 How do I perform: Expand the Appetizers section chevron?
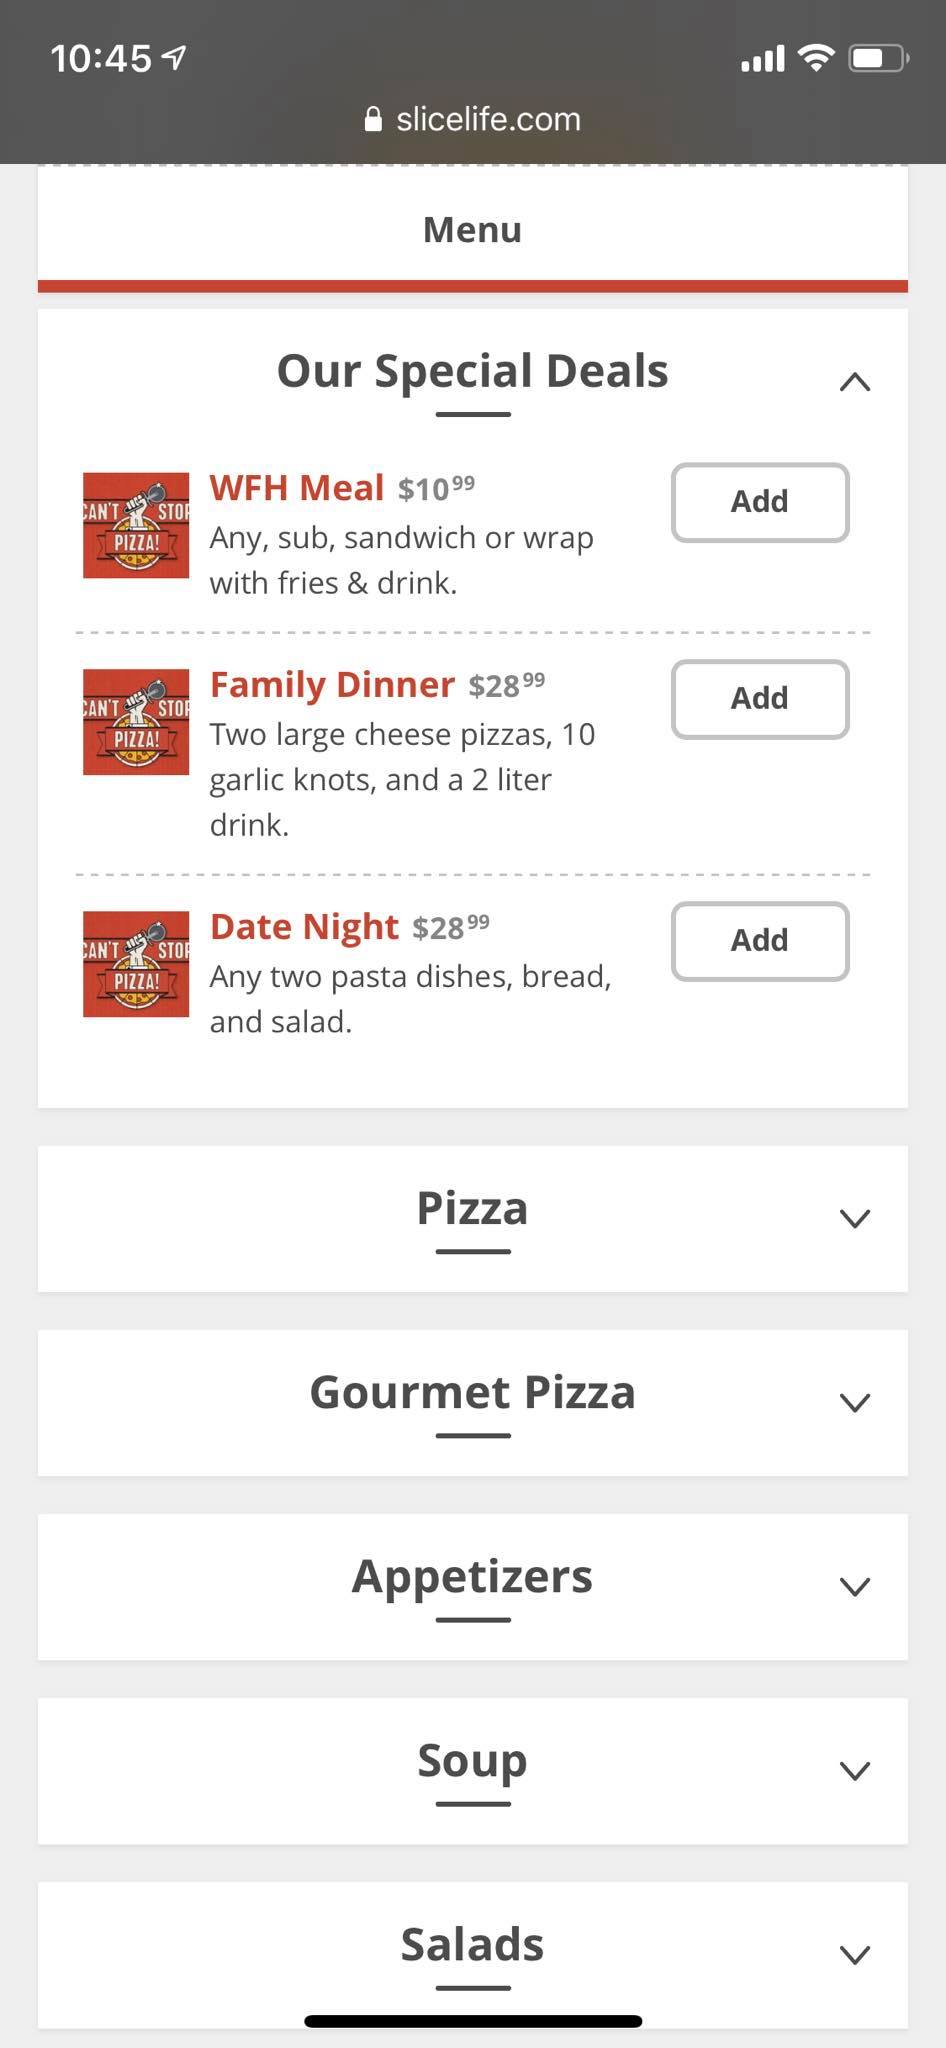tap(855, 1586)
